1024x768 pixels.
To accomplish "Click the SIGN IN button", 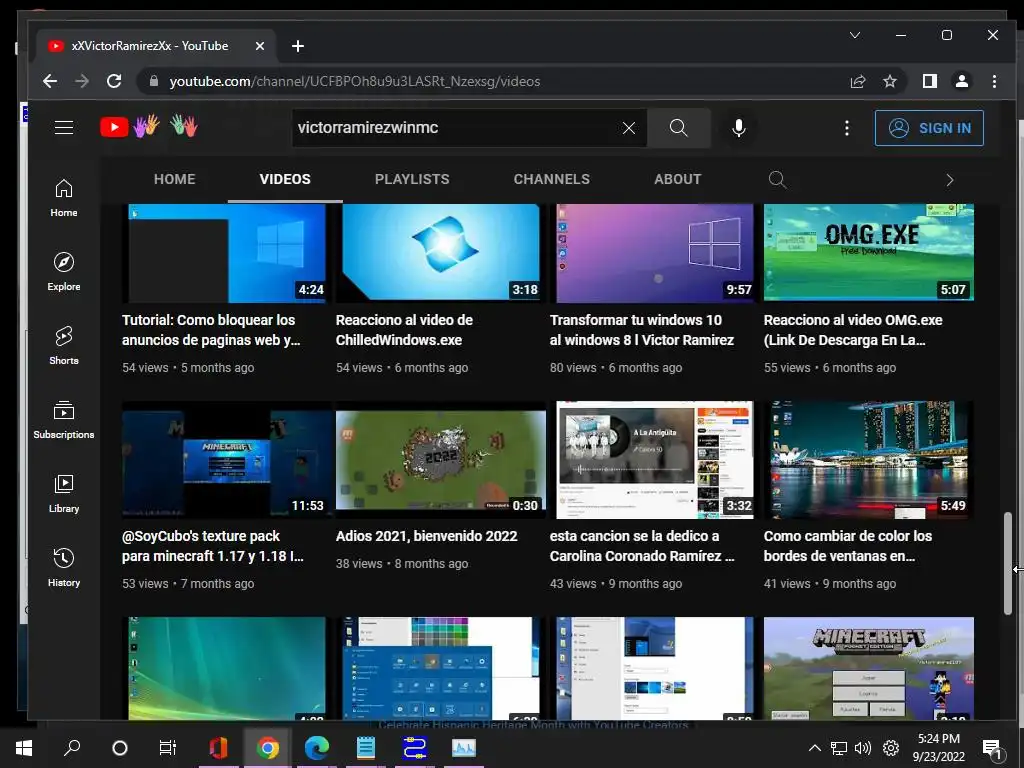I will pyautogui.click(x=929, y=128).
